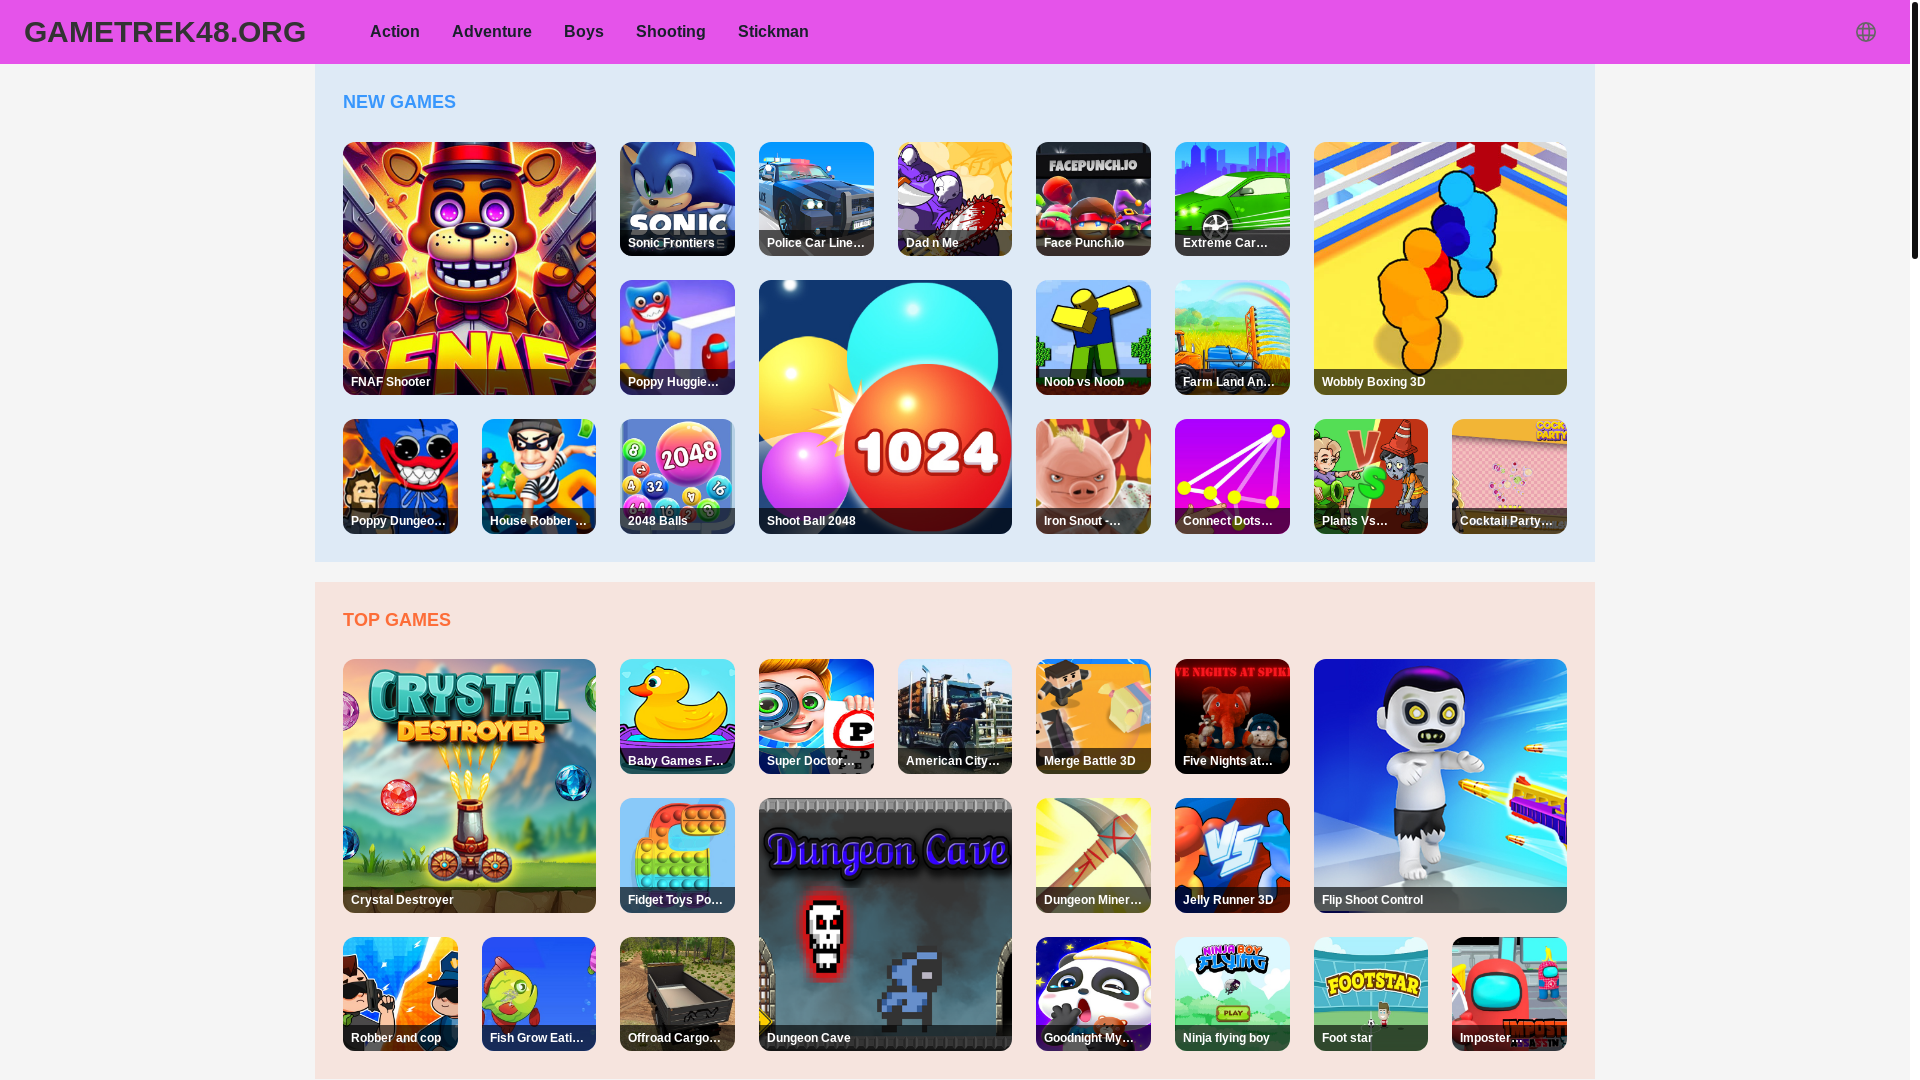Open the TOP GAMES section heading
Viewport: 1920px width, 1080px height.
(397, 620)
